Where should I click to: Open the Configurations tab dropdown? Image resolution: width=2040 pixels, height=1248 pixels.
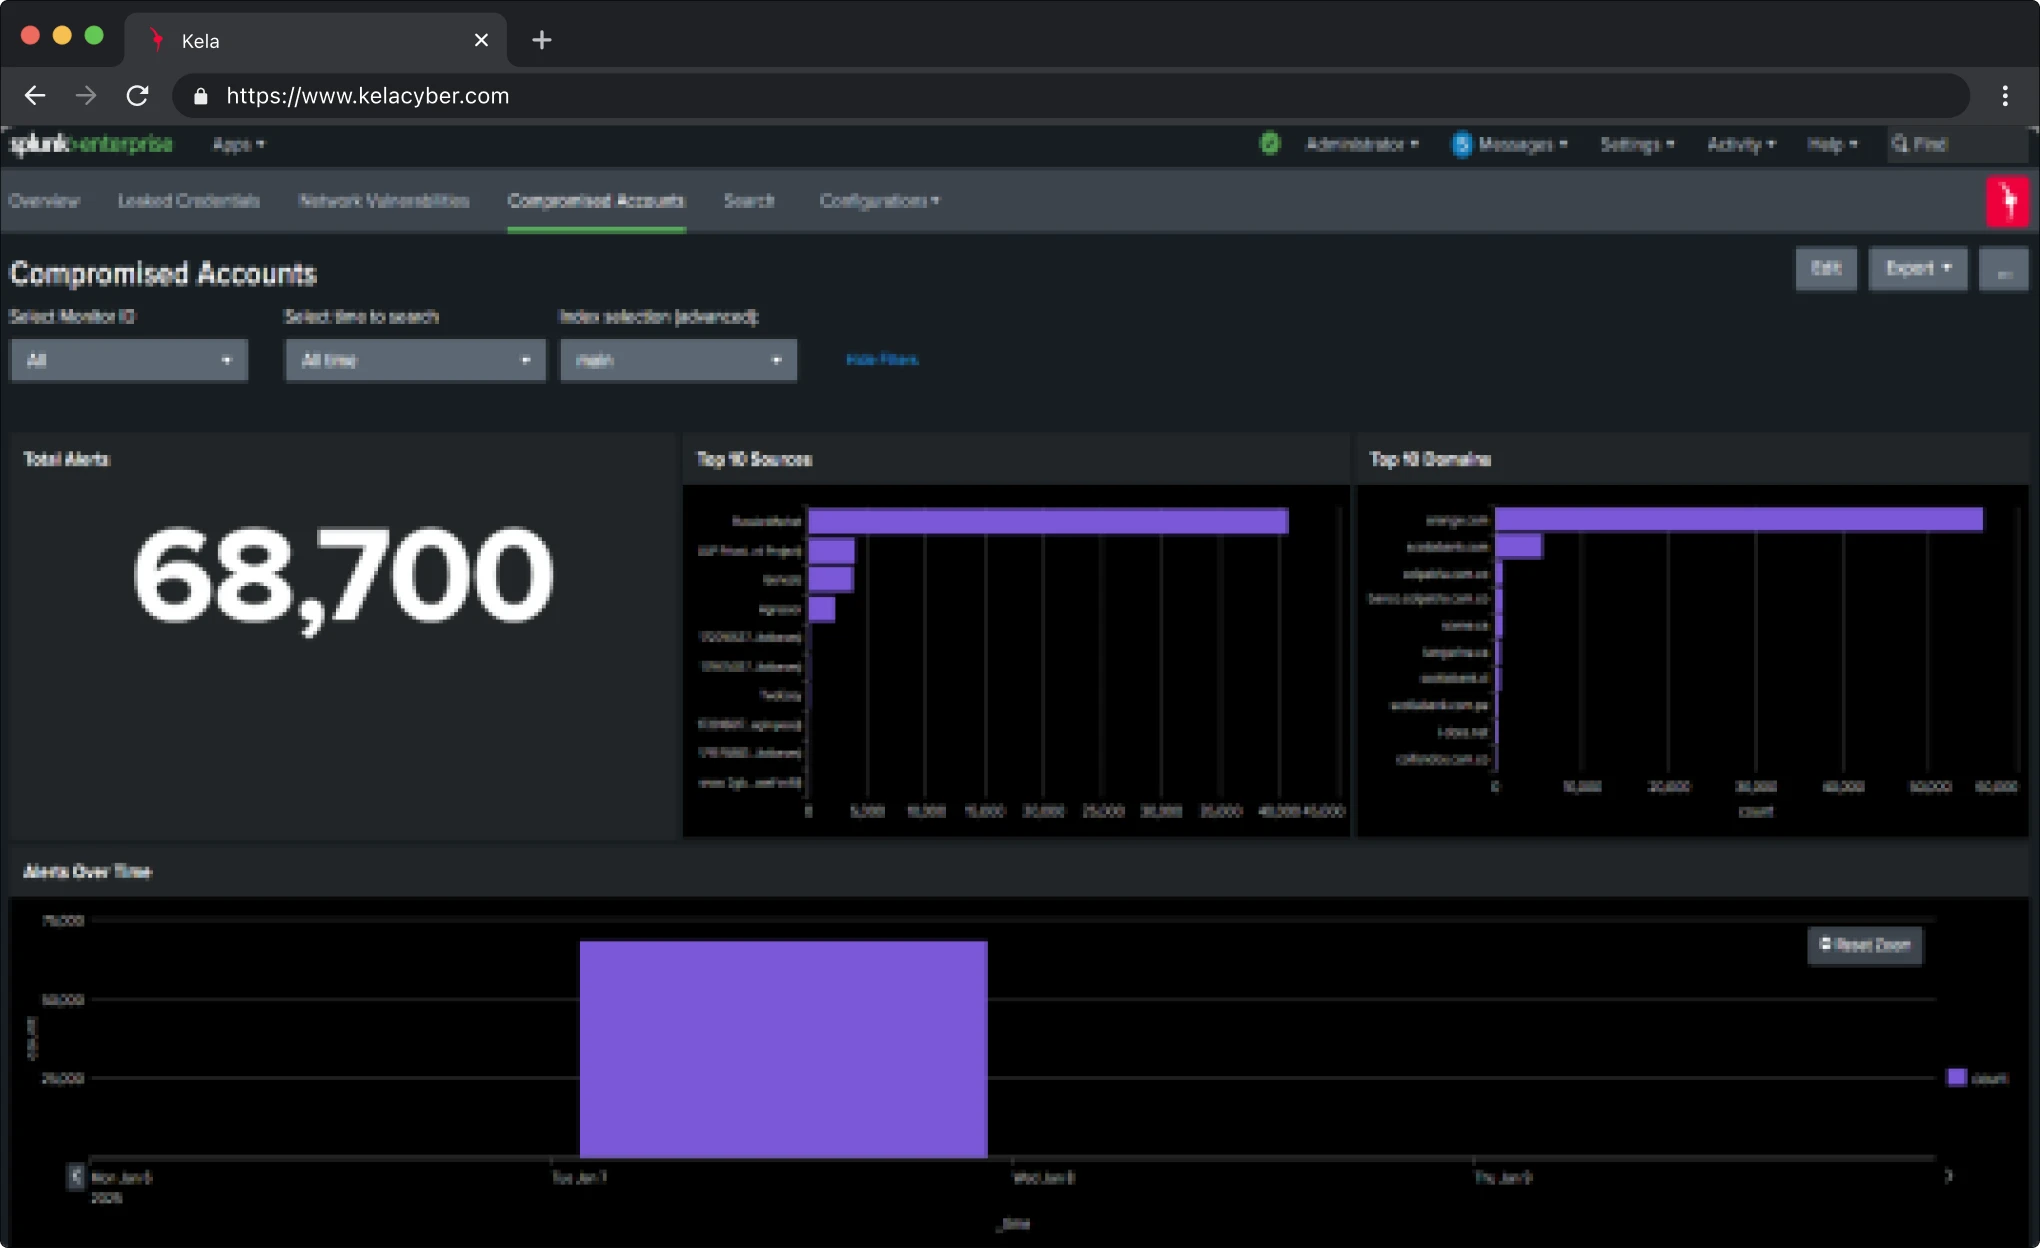[x=880, y=201]
